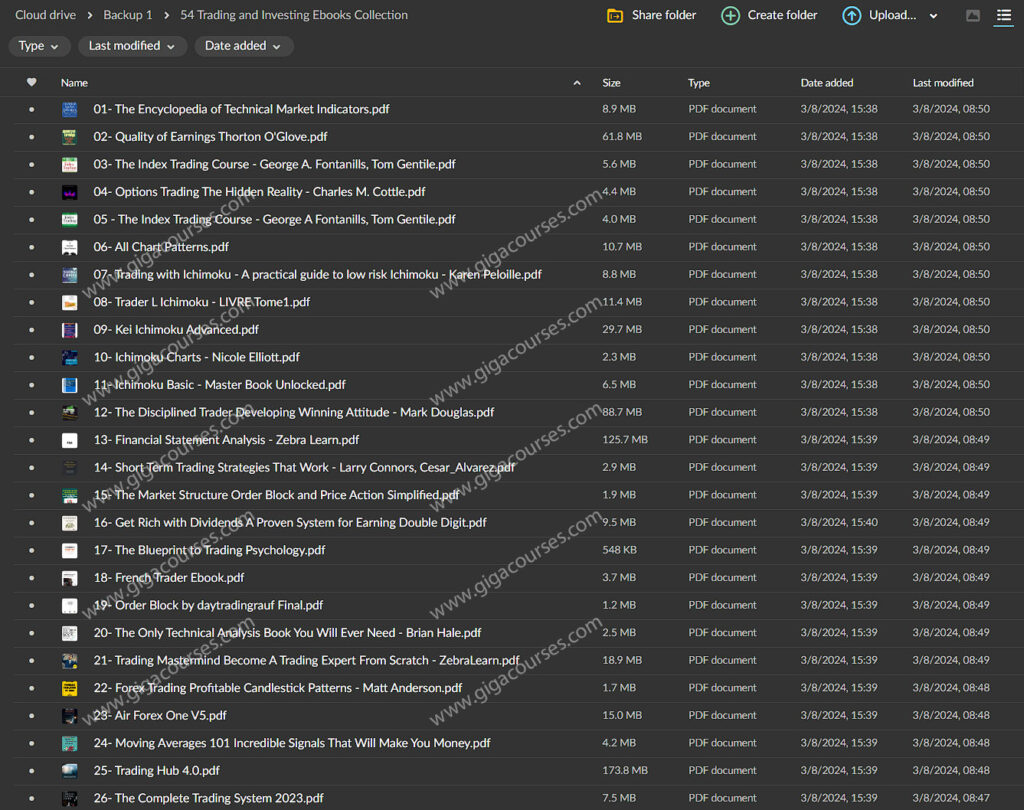Click the thumbnail for 26- The Complete Trading System 2023.pdf
Viewport: 1024px width, 810px height.
(69, 797)
